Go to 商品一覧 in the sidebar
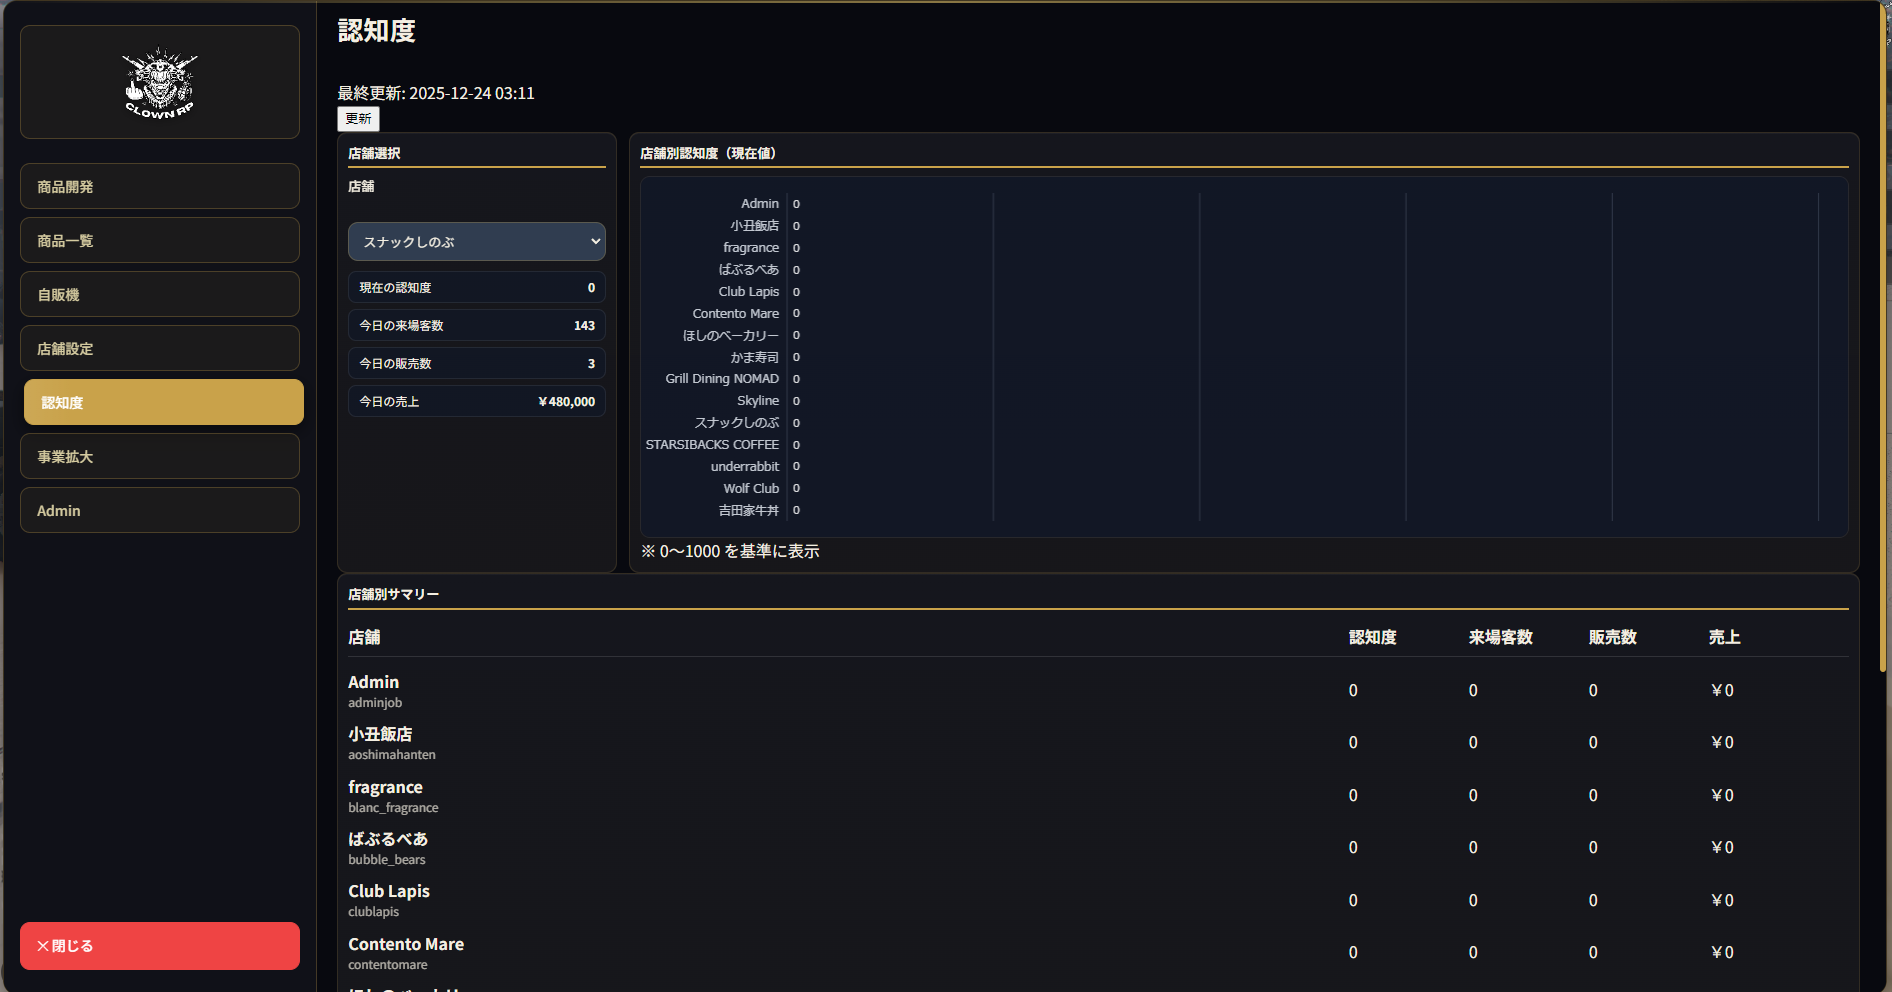The image size is (1892, 992). 160,241
